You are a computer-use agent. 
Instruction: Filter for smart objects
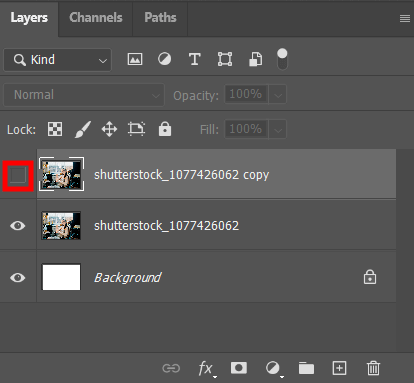(x=256, y=60)
